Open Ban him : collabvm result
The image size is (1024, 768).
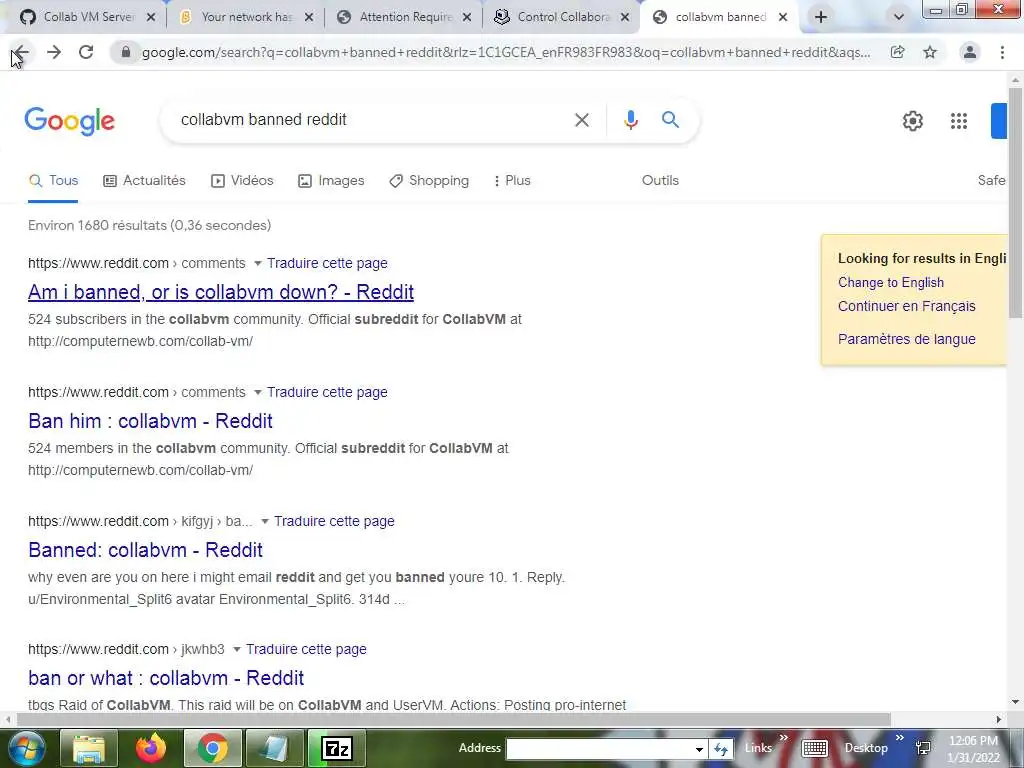[x=150, y=421]
